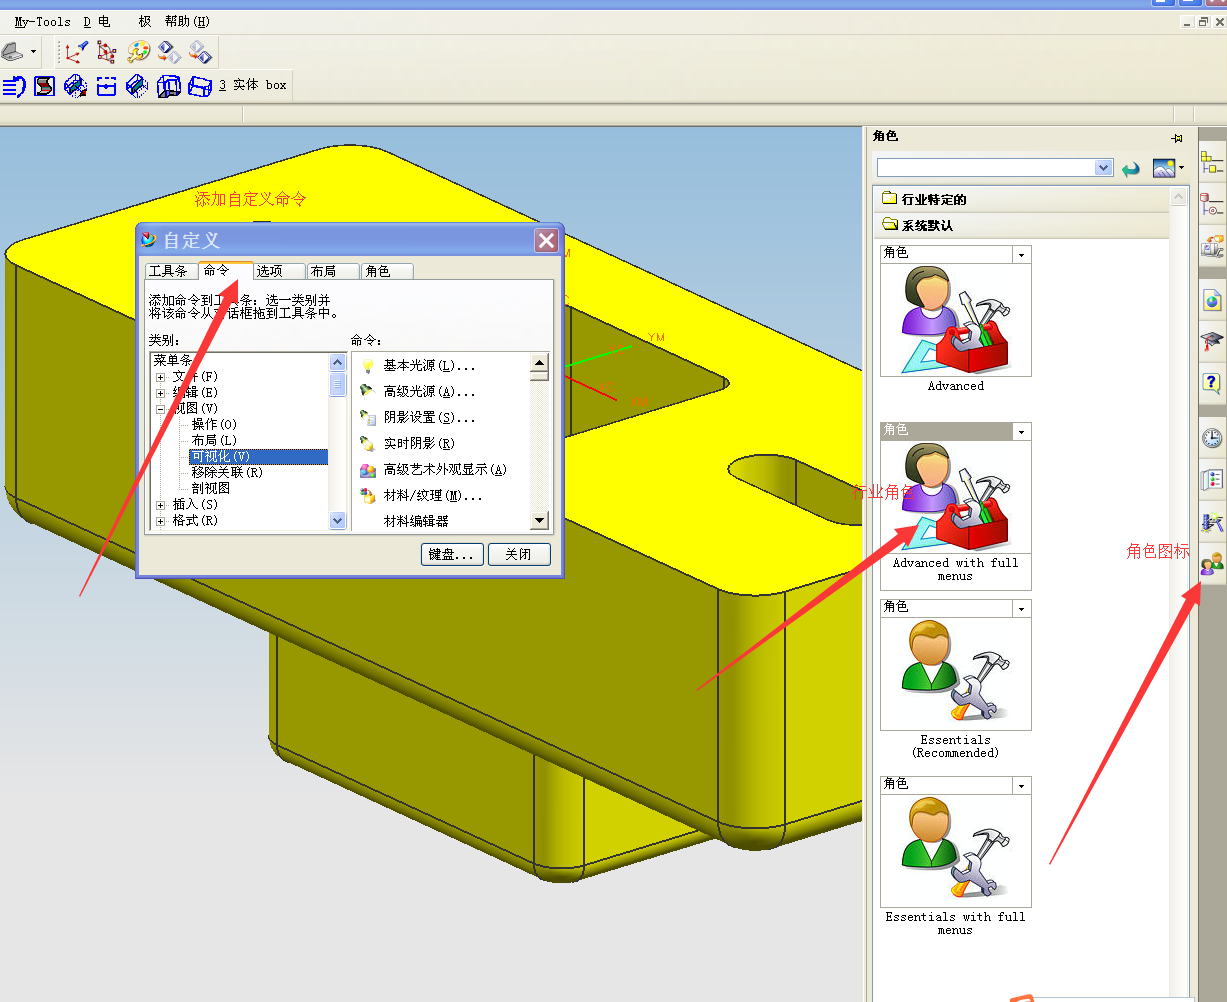Image resolution: width=1227 pixels, height=1002 pixels.
Task: Click the light-source flashlight icon on the top toolbar
Action: pos(75,52)
